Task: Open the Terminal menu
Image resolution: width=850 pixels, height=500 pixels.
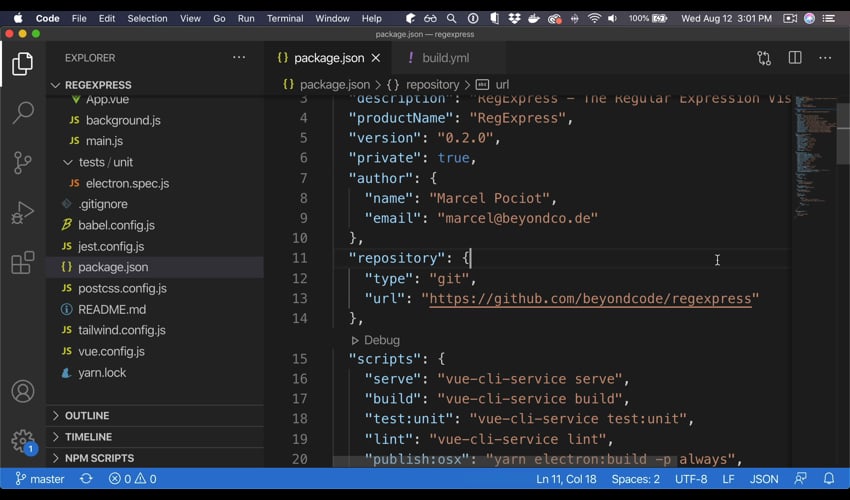Action: [x=285, y=18]
